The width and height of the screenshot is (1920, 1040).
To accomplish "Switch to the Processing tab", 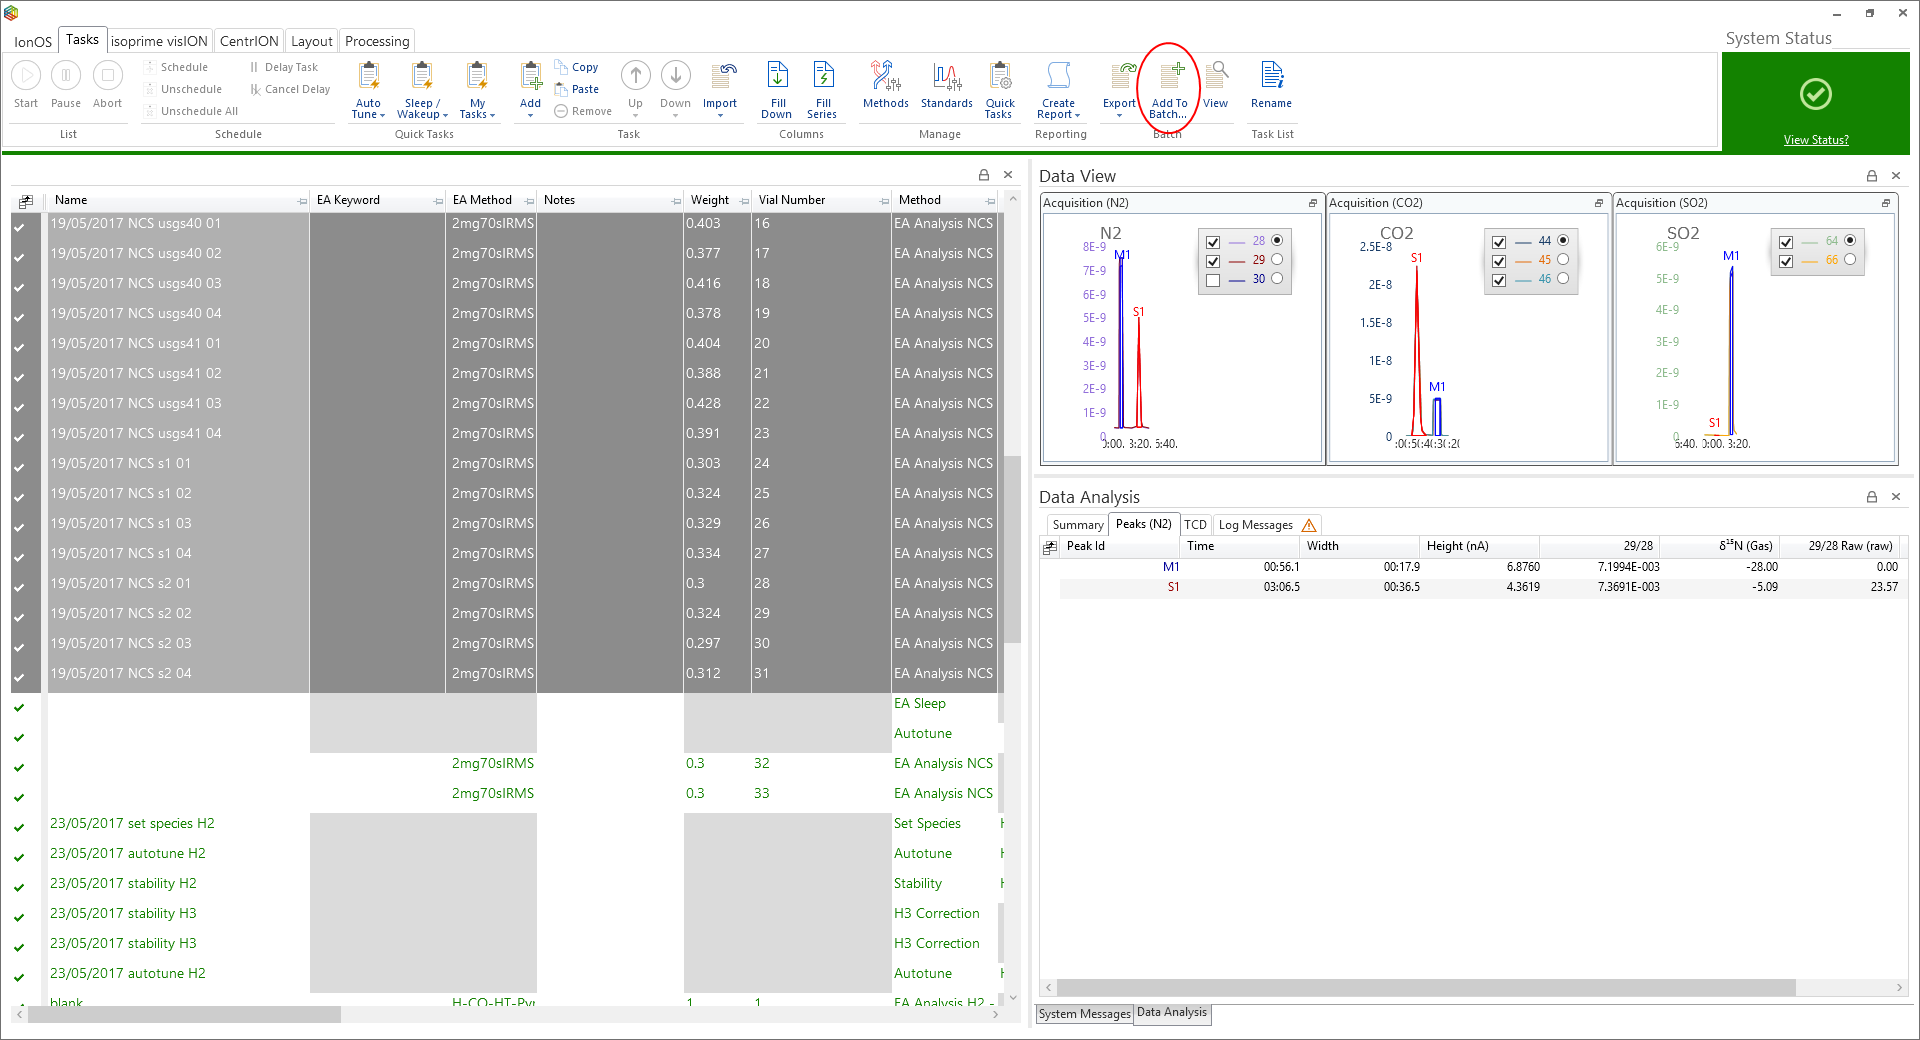I will (x=377, y=41).
